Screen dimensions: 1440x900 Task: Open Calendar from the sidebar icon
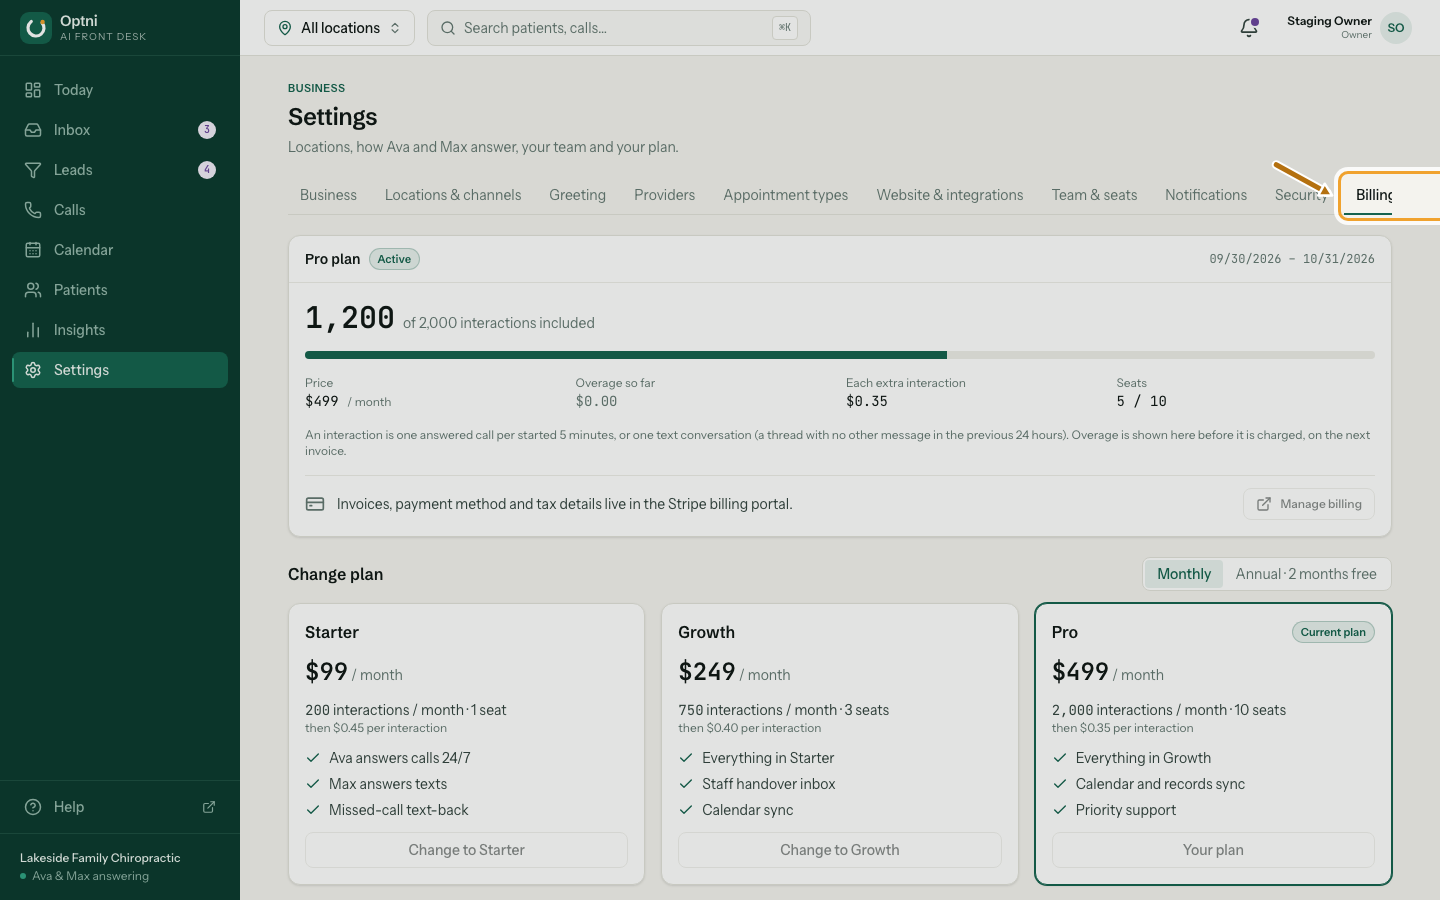pos(33,250)
